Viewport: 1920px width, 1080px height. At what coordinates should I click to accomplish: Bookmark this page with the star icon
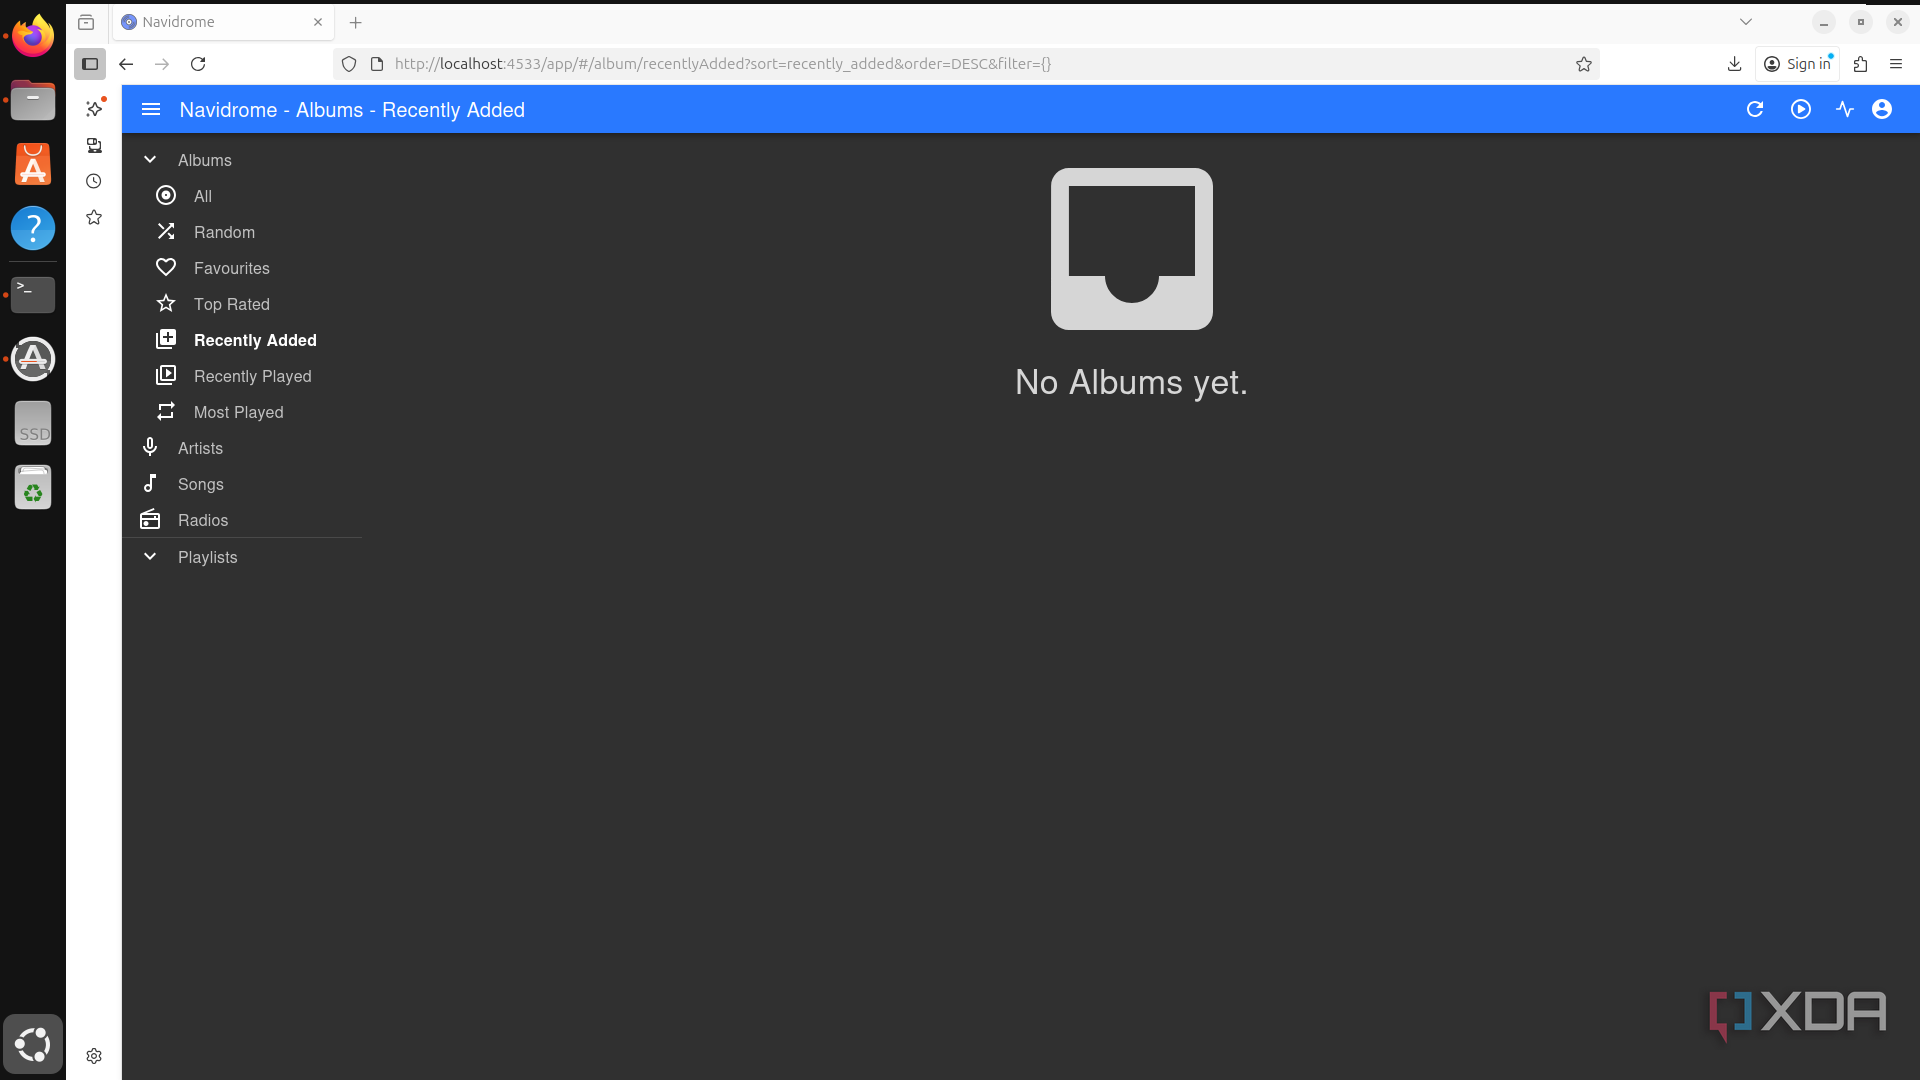tap(1584, 64)
